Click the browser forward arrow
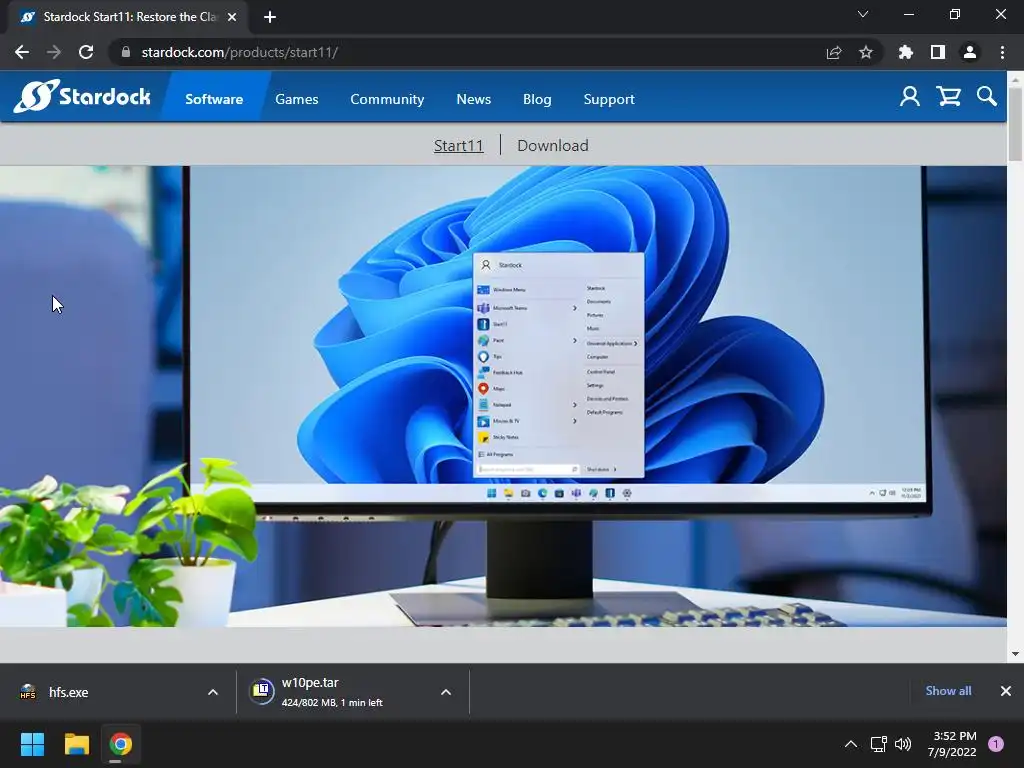This screenshot has width=1024, height=768. 54,52
